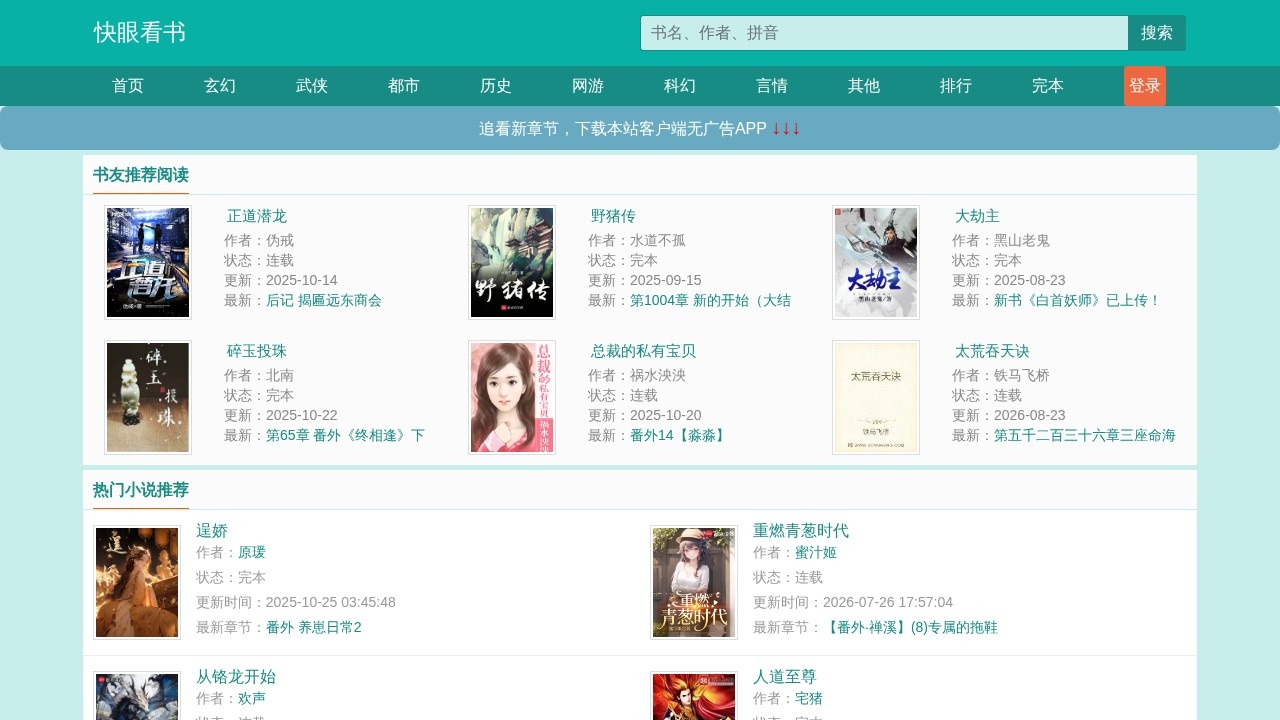Select 重燃青葱时代 update time 2026-07-26 17:57:04
Screen dimensions: 1280x720
click(888, 602)
